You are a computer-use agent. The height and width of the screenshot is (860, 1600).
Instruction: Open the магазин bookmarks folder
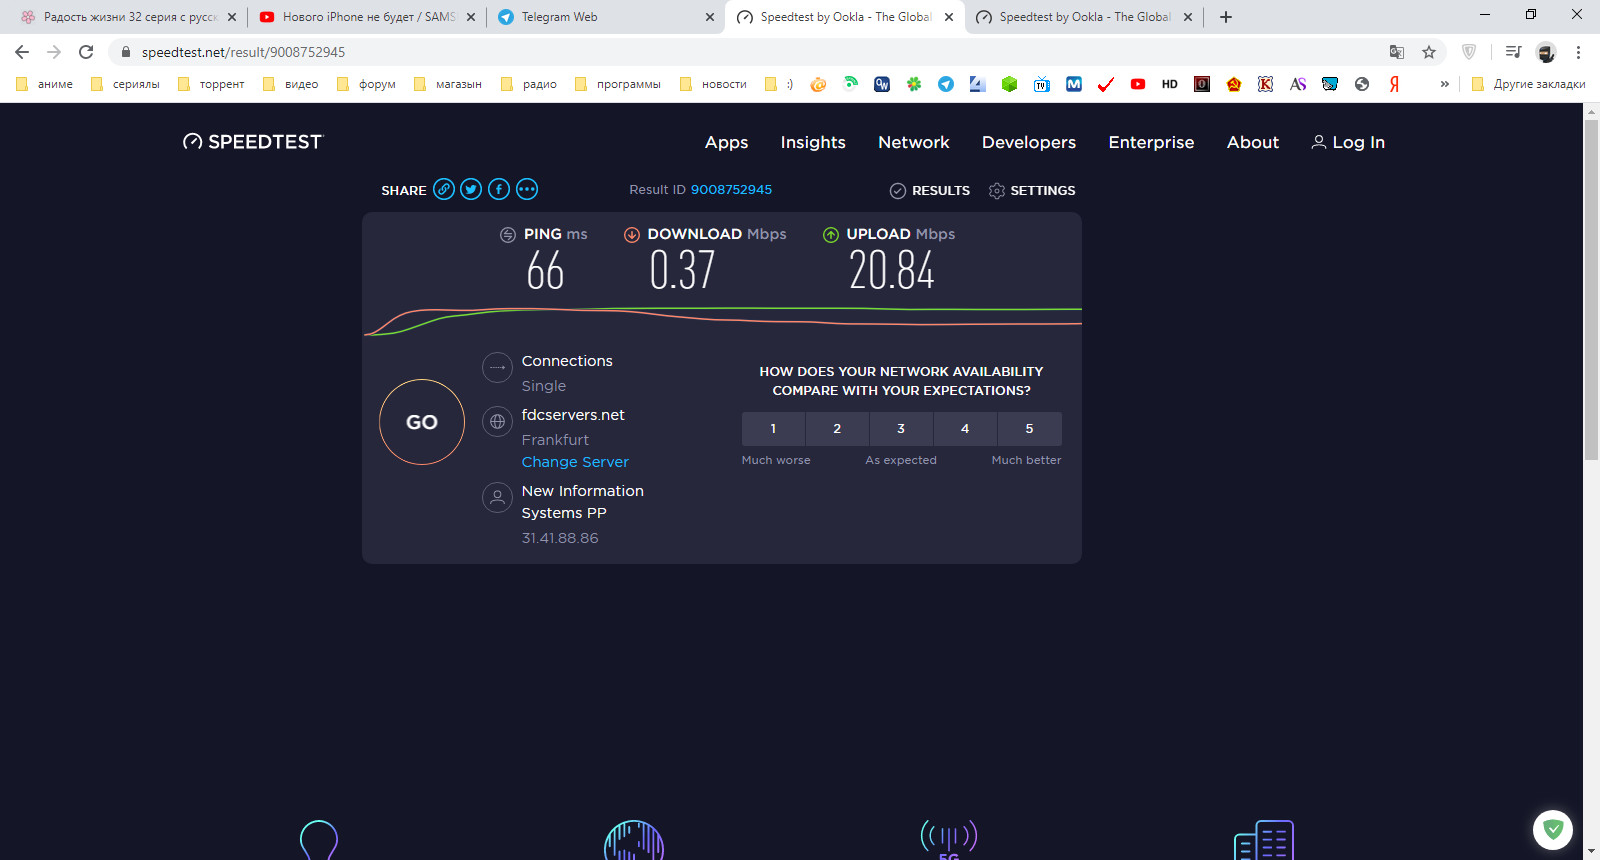click(448, 84)
